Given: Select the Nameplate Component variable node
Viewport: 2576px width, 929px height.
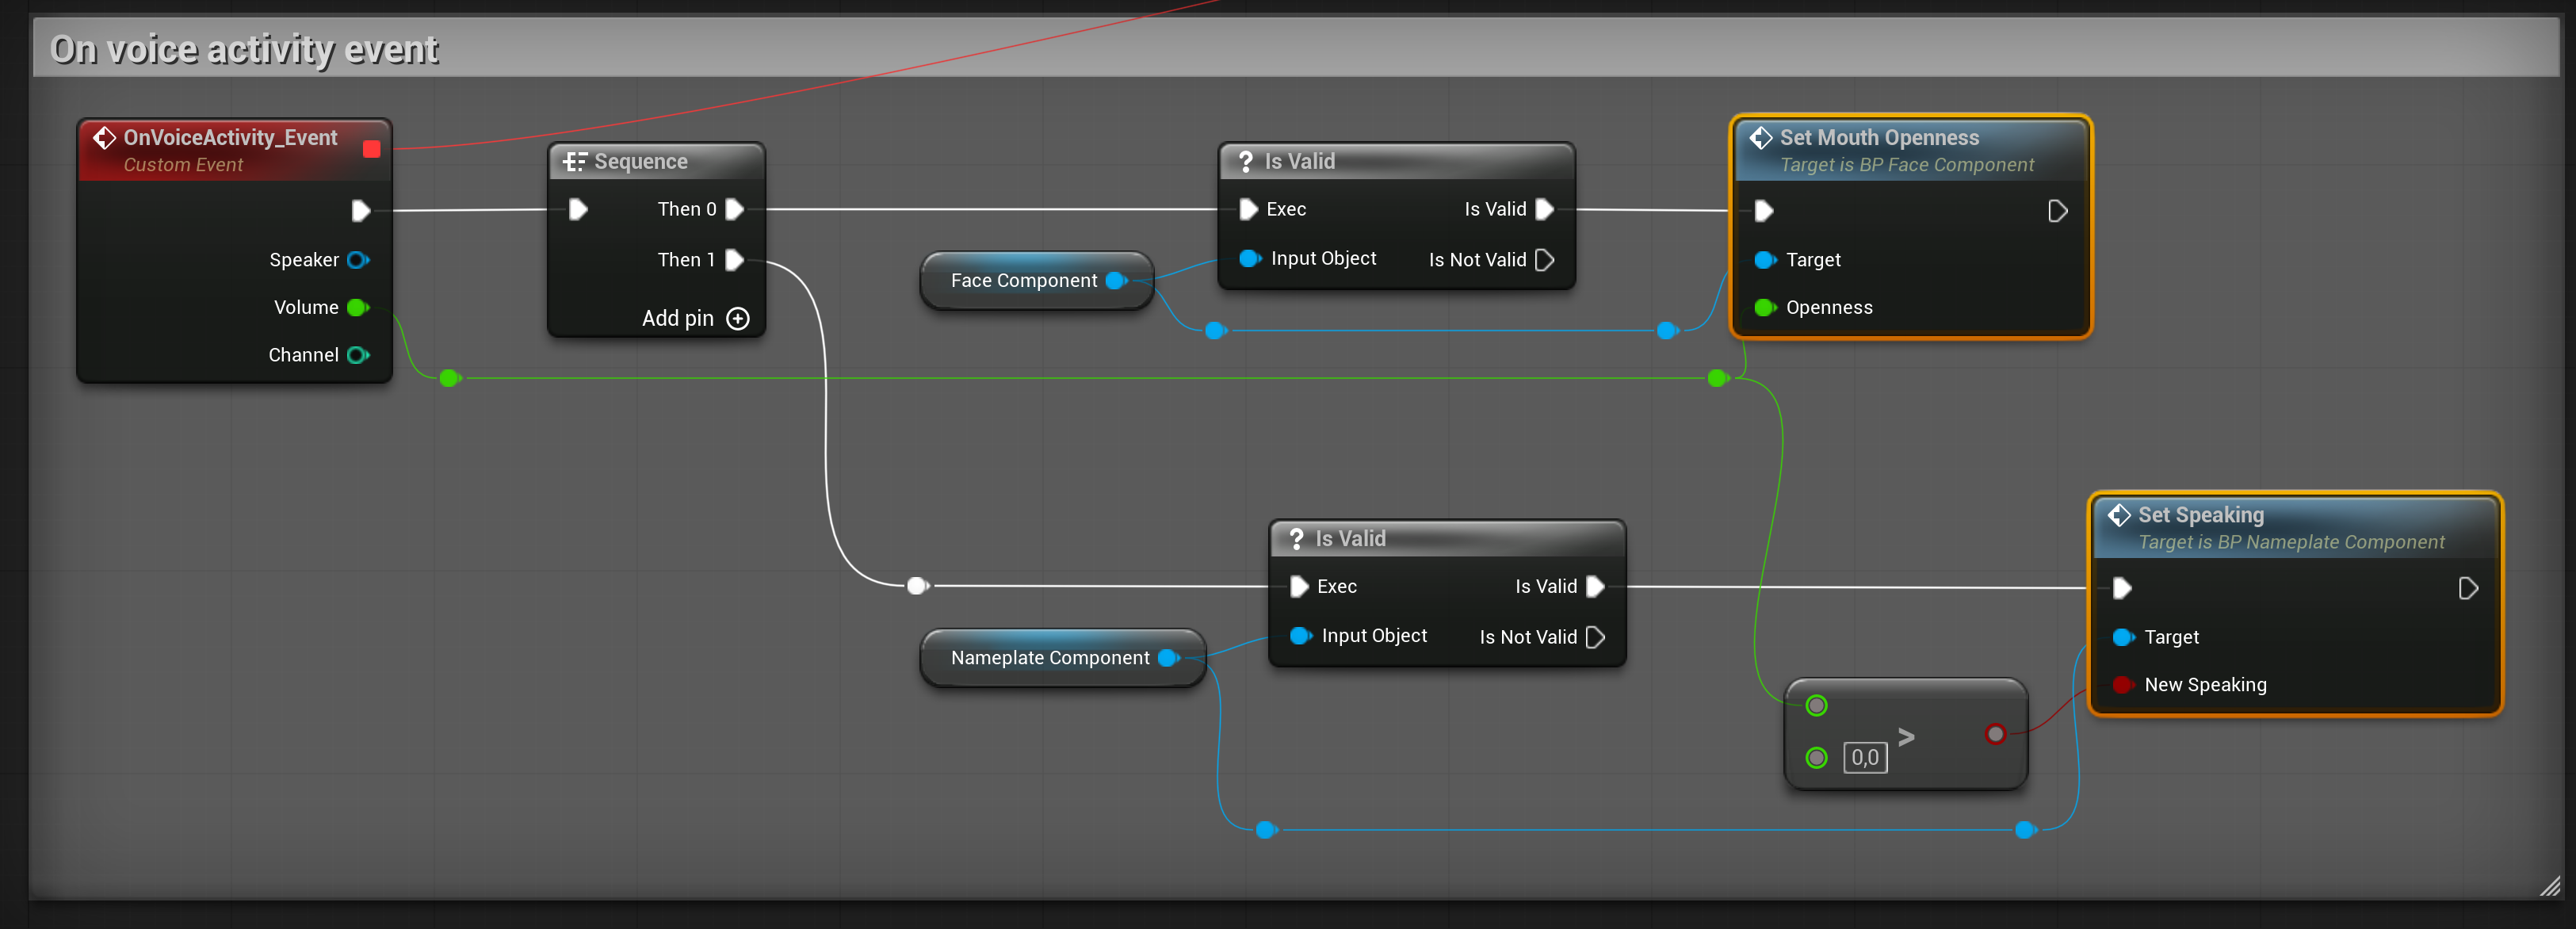Looking at the screenshot, I should [1063, 658].
